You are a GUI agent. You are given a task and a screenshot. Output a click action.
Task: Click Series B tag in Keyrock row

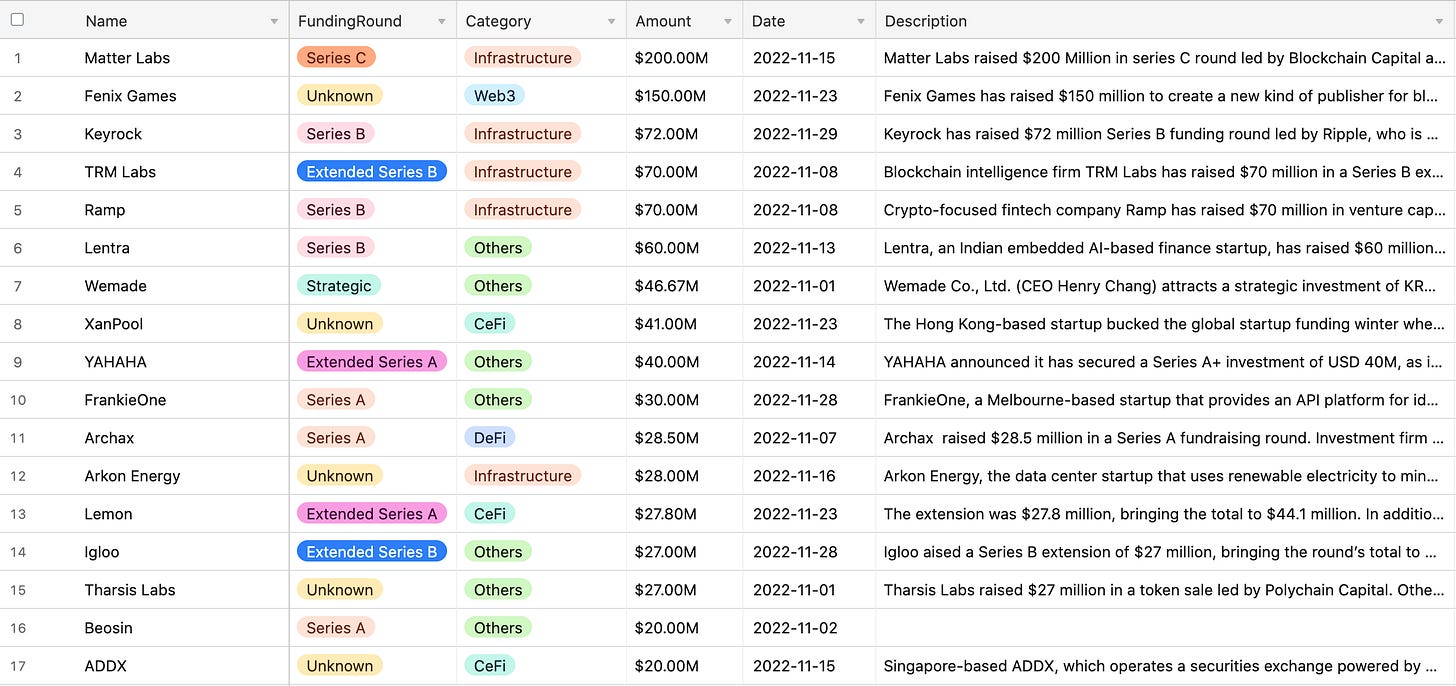pos(336,134)
